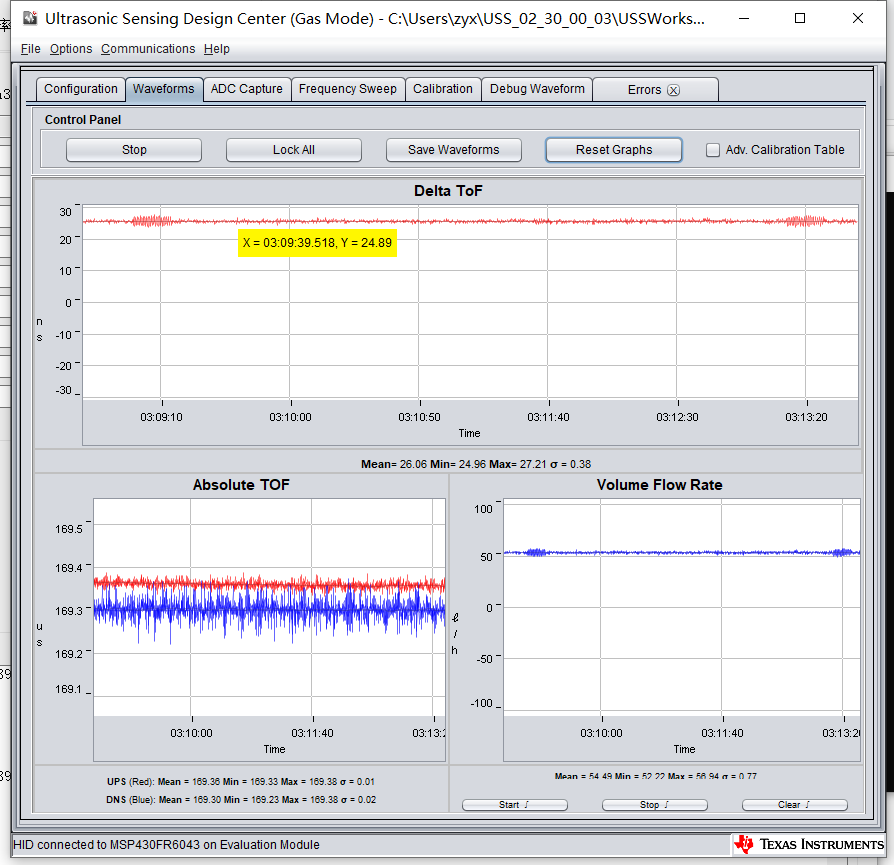Click Save Waveforms button
894x865 pixels.
click(x=454, y=150)
